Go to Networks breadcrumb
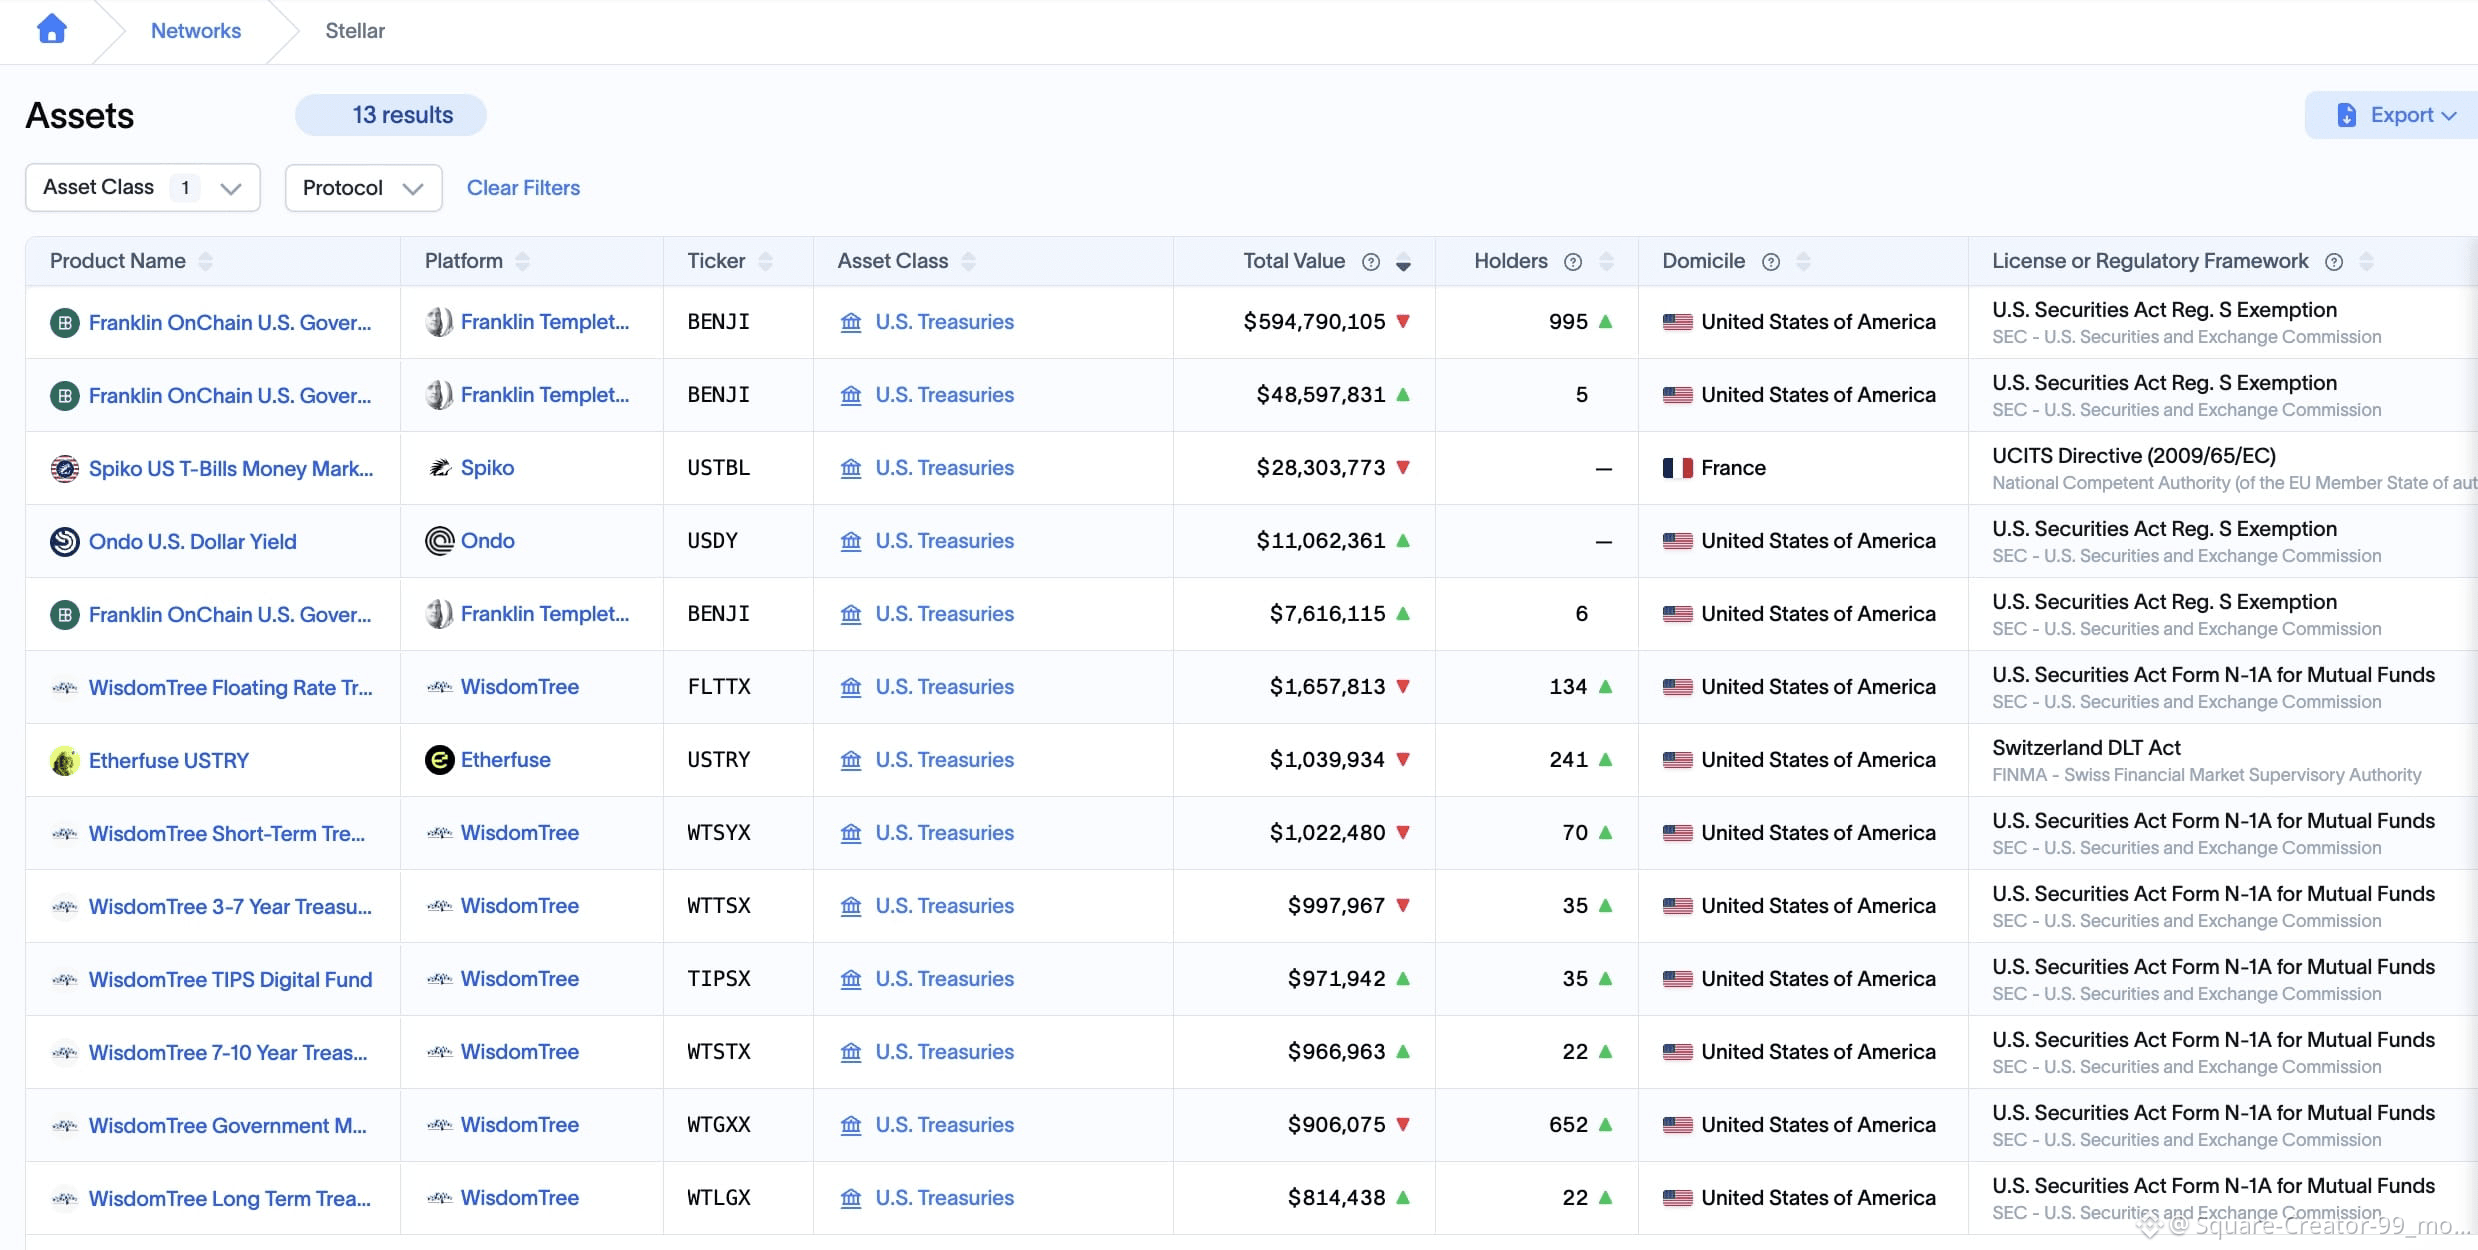Image resolution: width=2478 pixels, height=1250 pixels. 196,31
